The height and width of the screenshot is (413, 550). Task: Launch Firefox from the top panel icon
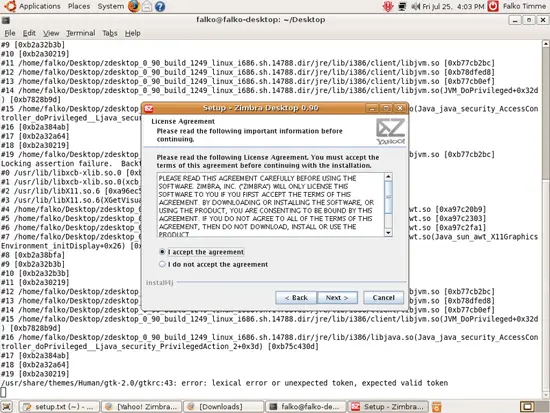(134, 6)
